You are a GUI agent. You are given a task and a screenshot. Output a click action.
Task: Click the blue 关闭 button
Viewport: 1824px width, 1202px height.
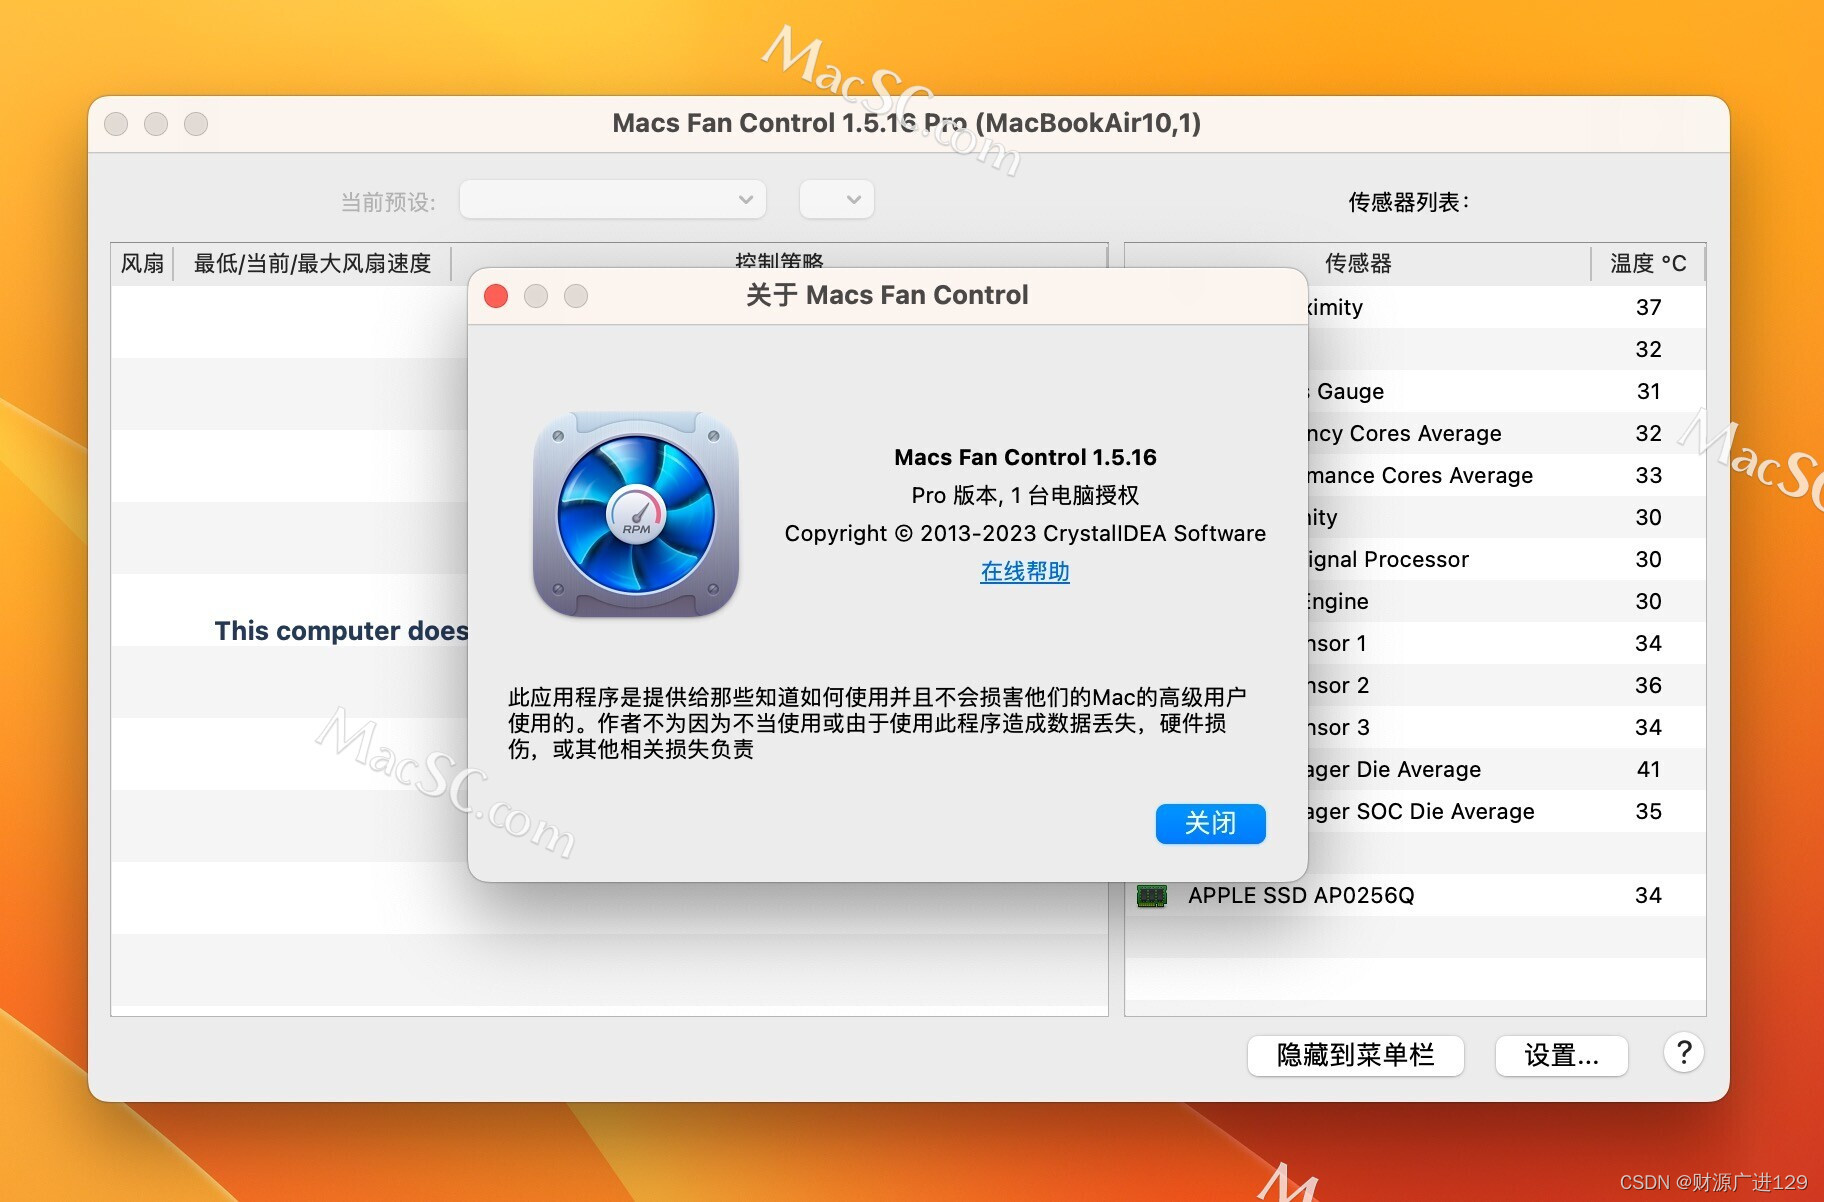pos(1210,824)
